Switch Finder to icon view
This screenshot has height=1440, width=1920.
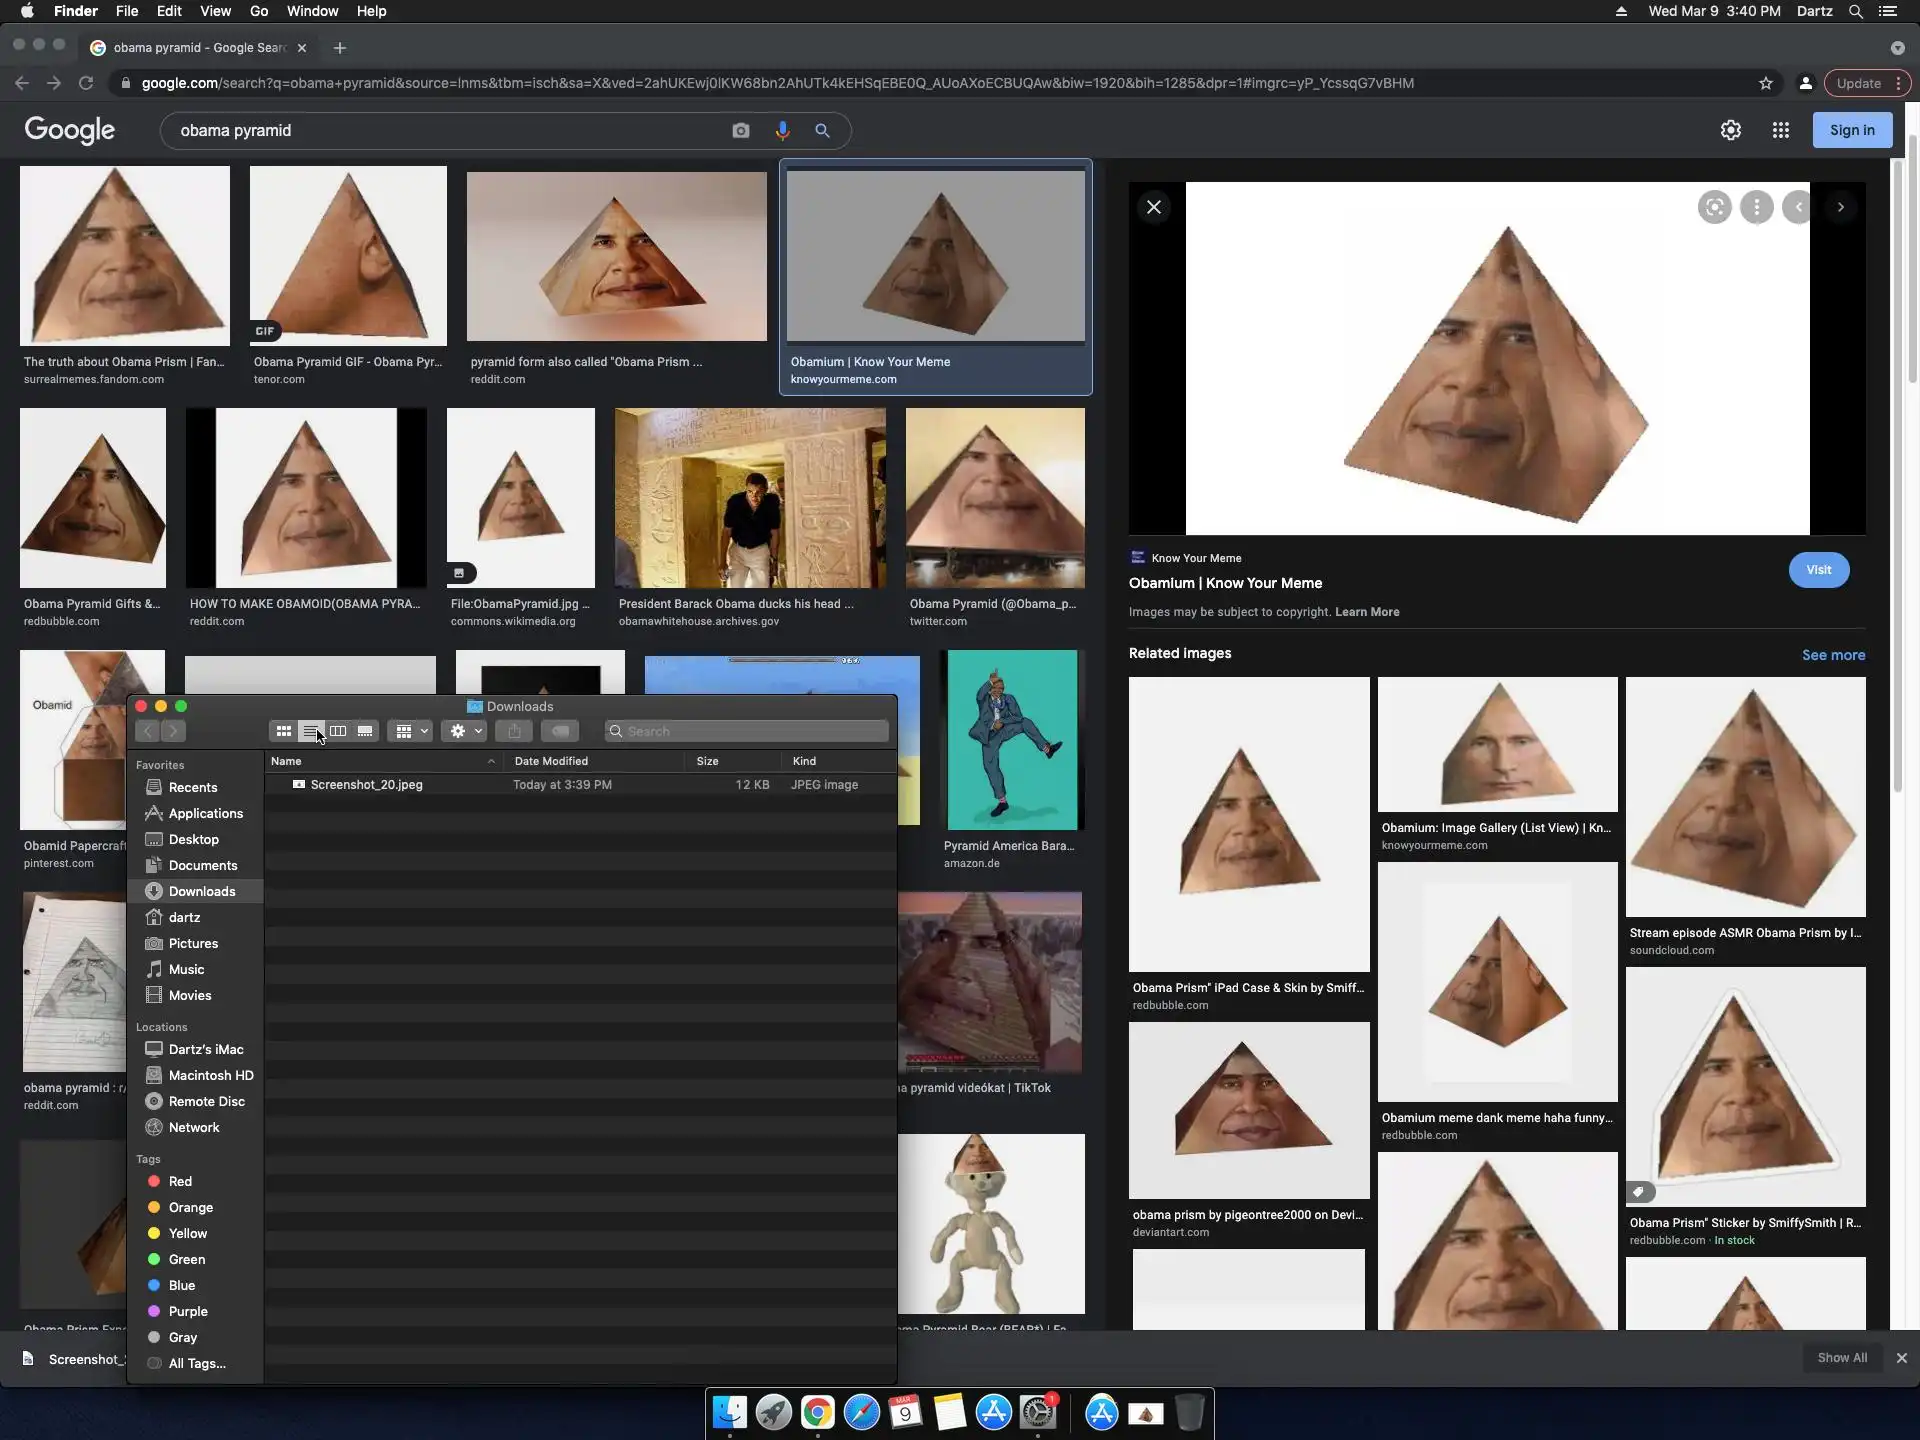tap(284, 731)
